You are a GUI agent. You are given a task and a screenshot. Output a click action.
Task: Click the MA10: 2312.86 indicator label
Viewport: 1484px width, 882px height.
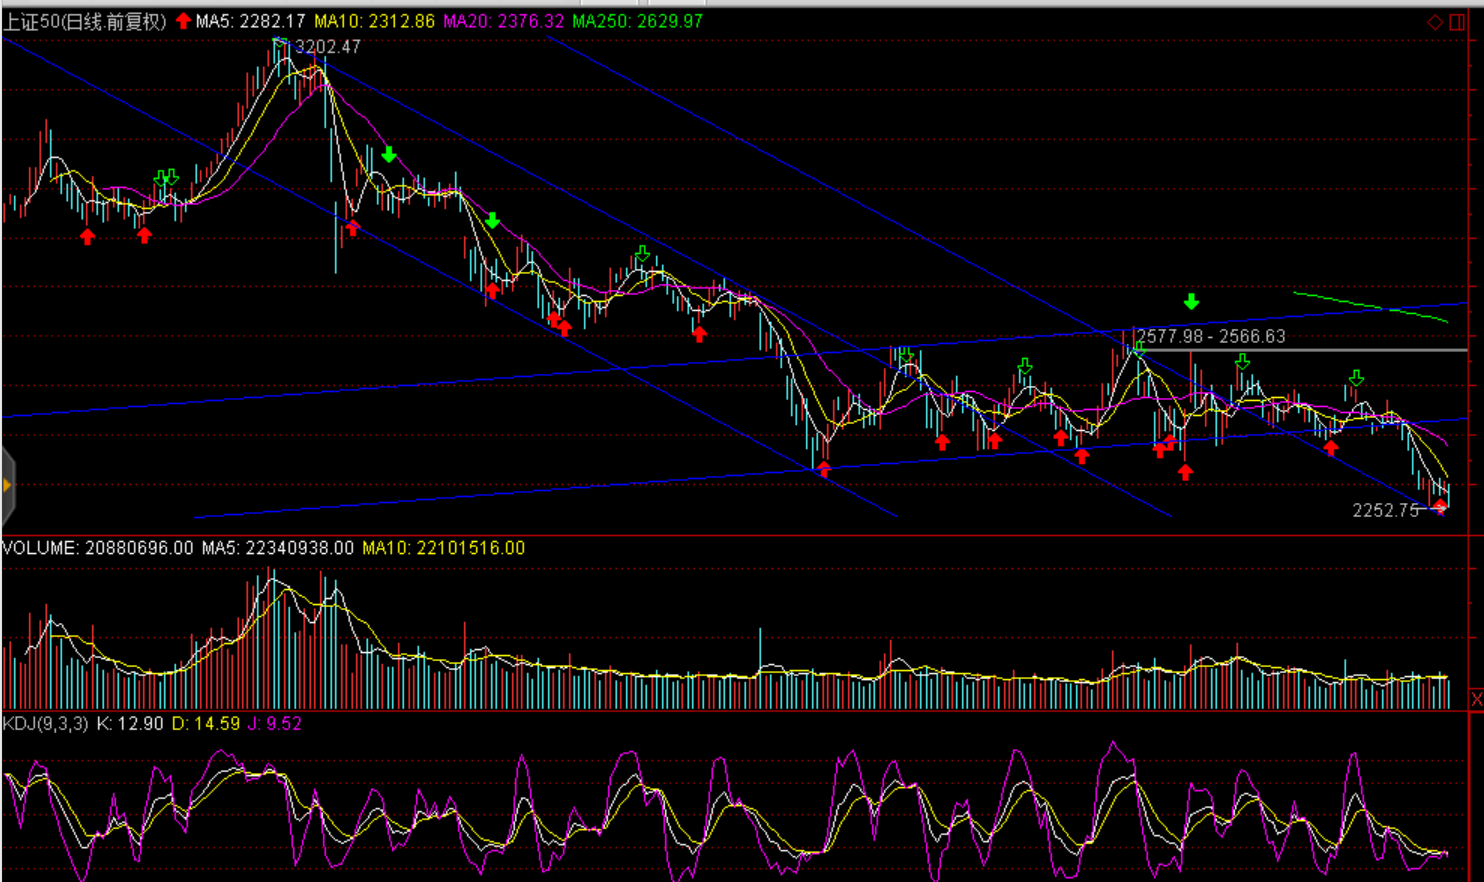pos(374,21)
